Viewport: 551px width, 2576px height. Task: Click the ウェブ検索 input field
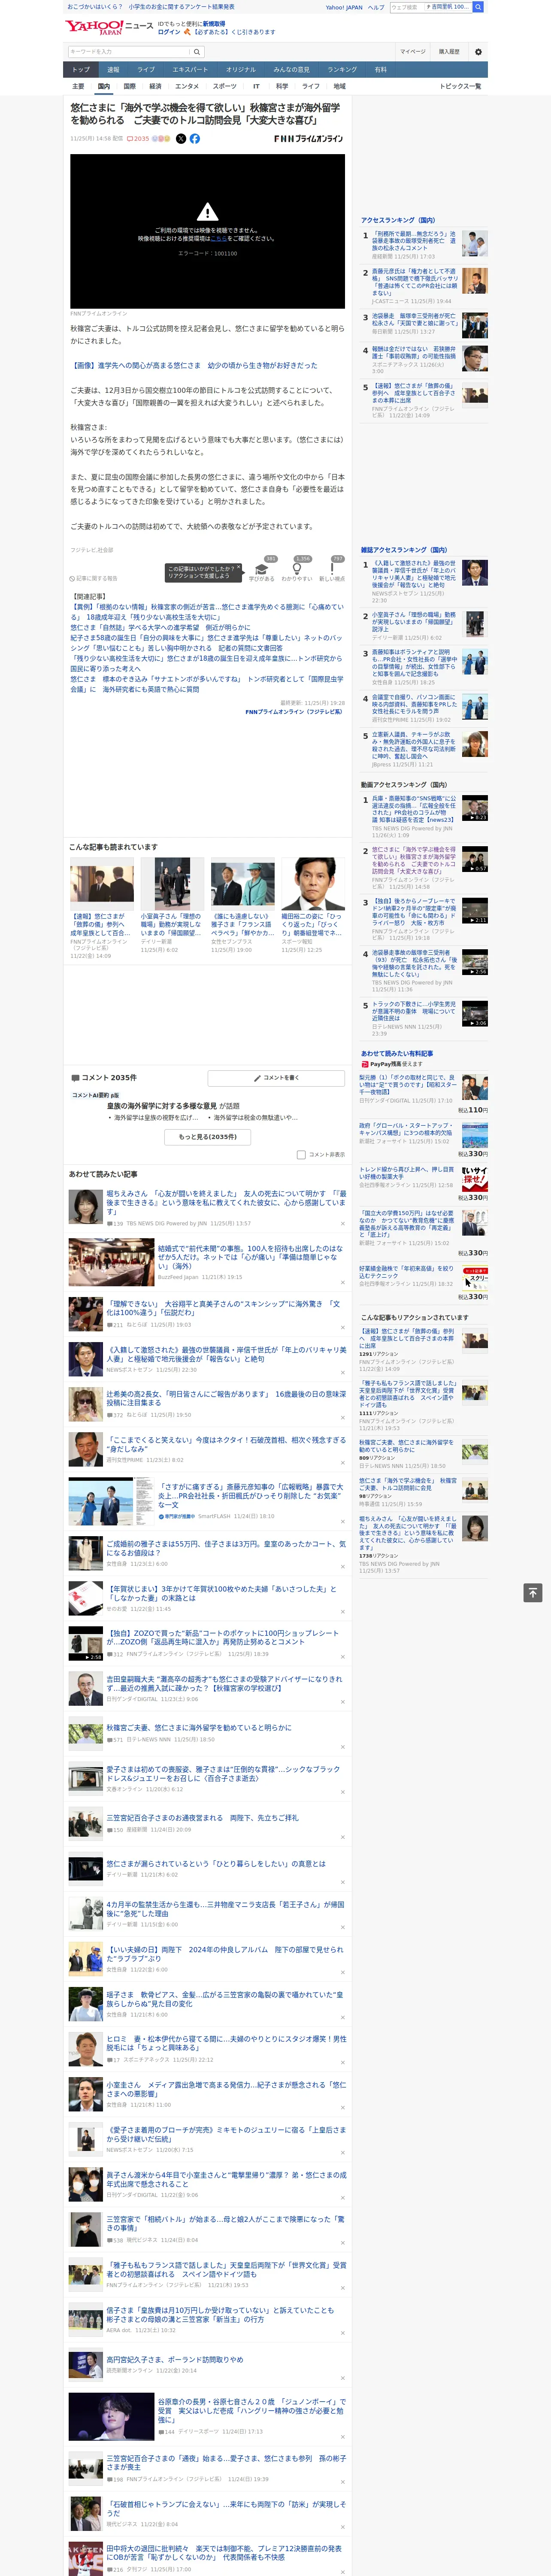tap(406, 7)
